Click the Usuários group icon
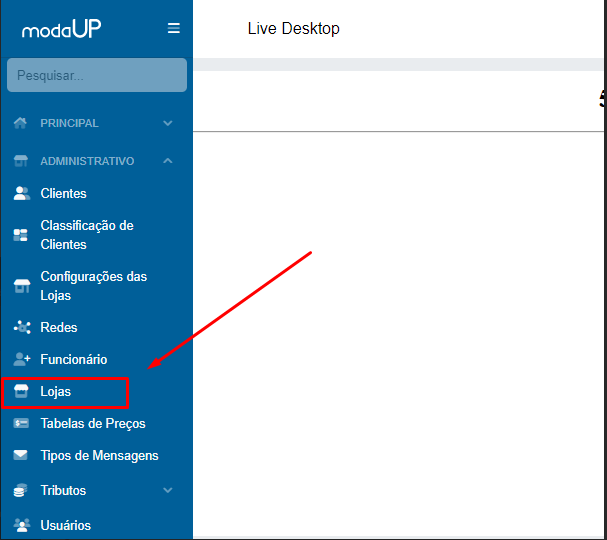 tap(22, 525)
